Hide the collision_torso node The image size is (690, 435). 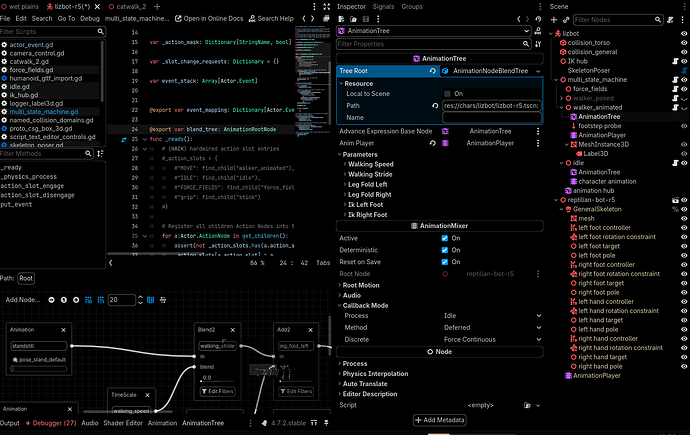click(x=684, y=43)
